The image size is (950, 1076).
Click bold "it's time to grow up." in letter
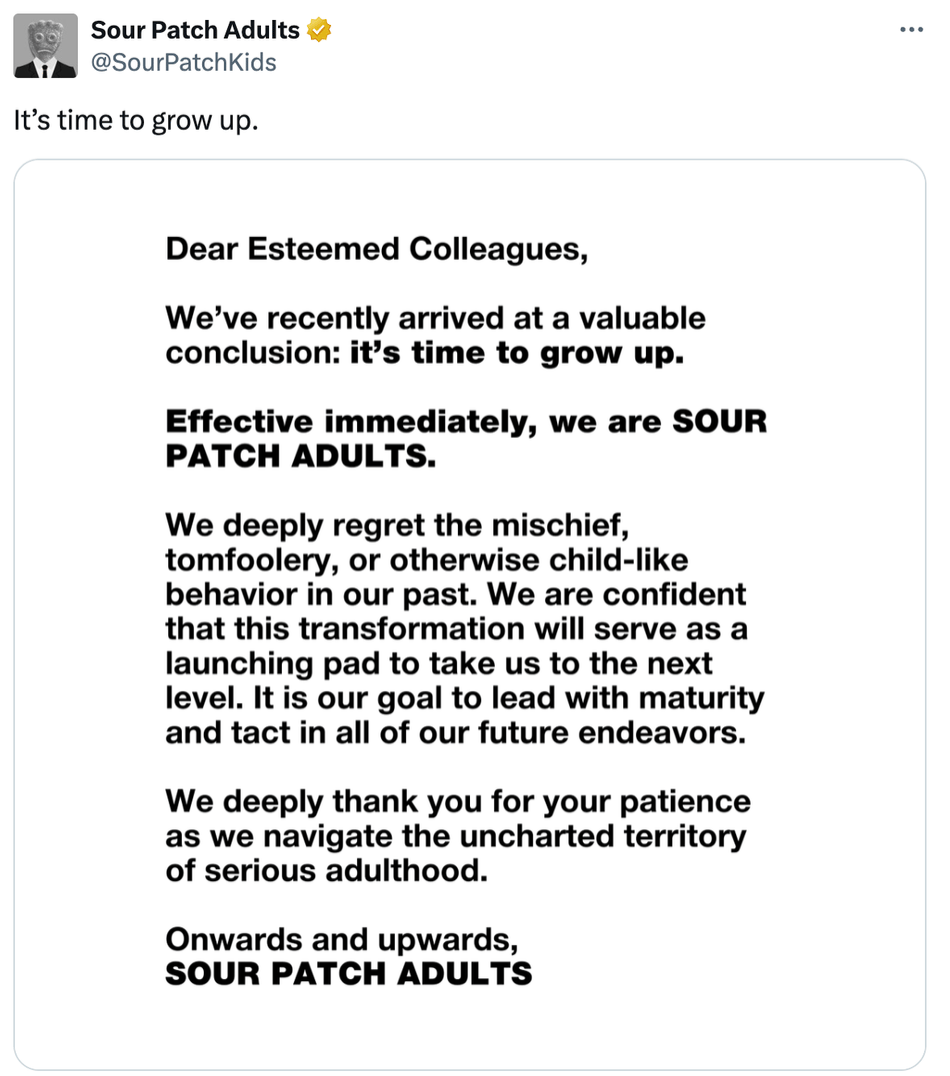click(x=517, y=354)
